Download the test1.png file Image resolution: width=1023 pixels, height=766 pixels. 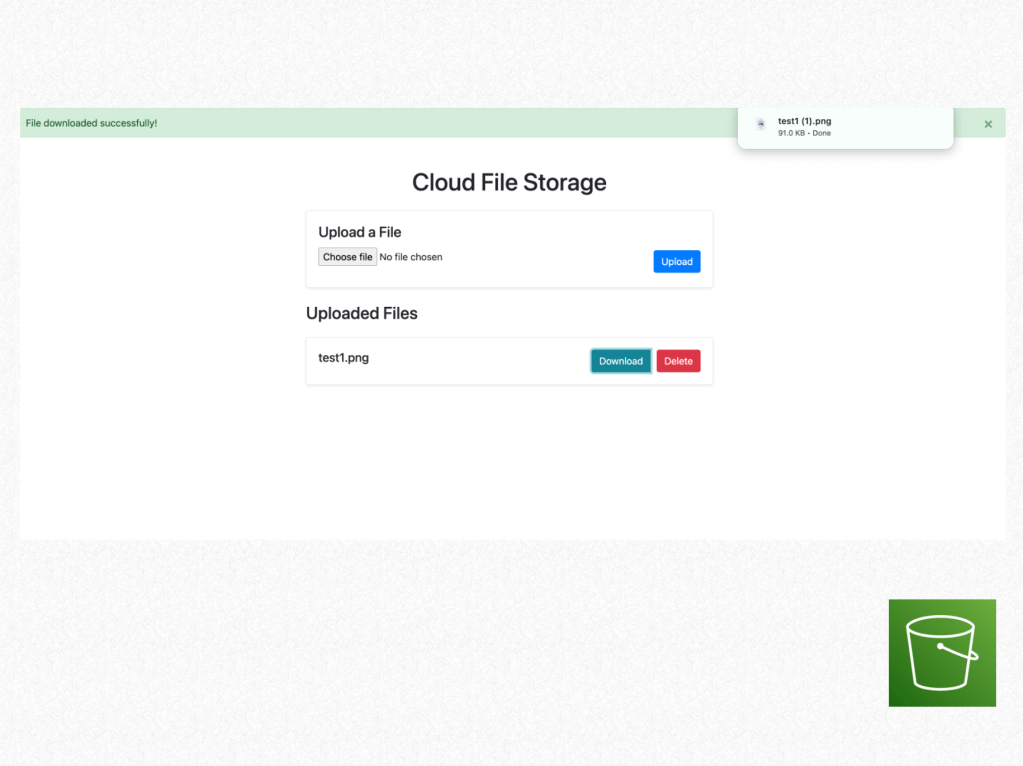pos(620,361)
